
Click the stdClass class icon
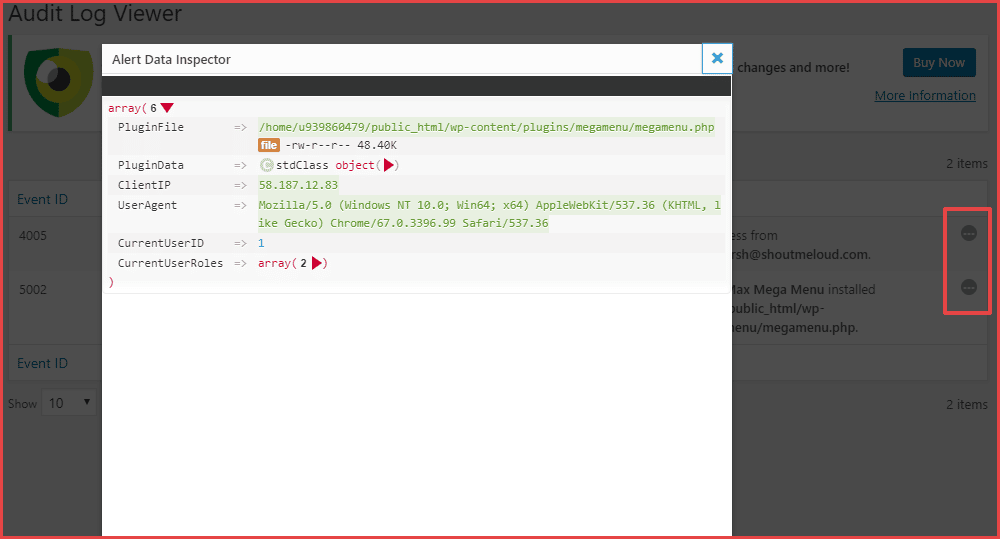[266, 165]
